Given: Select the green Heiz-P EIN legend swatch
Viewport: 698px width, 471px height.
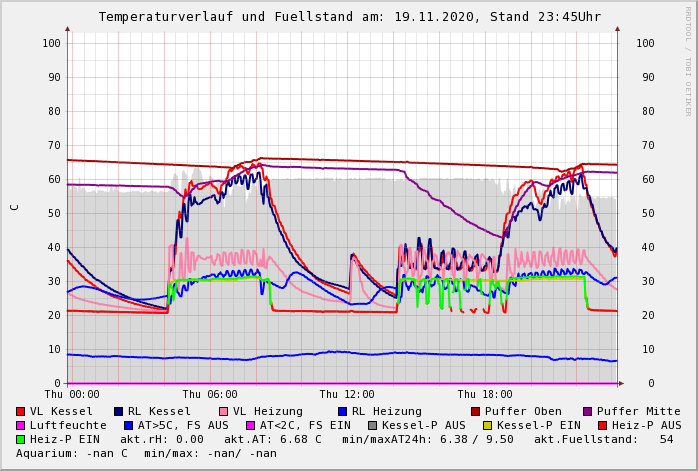Looking at the screenshot, I should click(20, 439).
